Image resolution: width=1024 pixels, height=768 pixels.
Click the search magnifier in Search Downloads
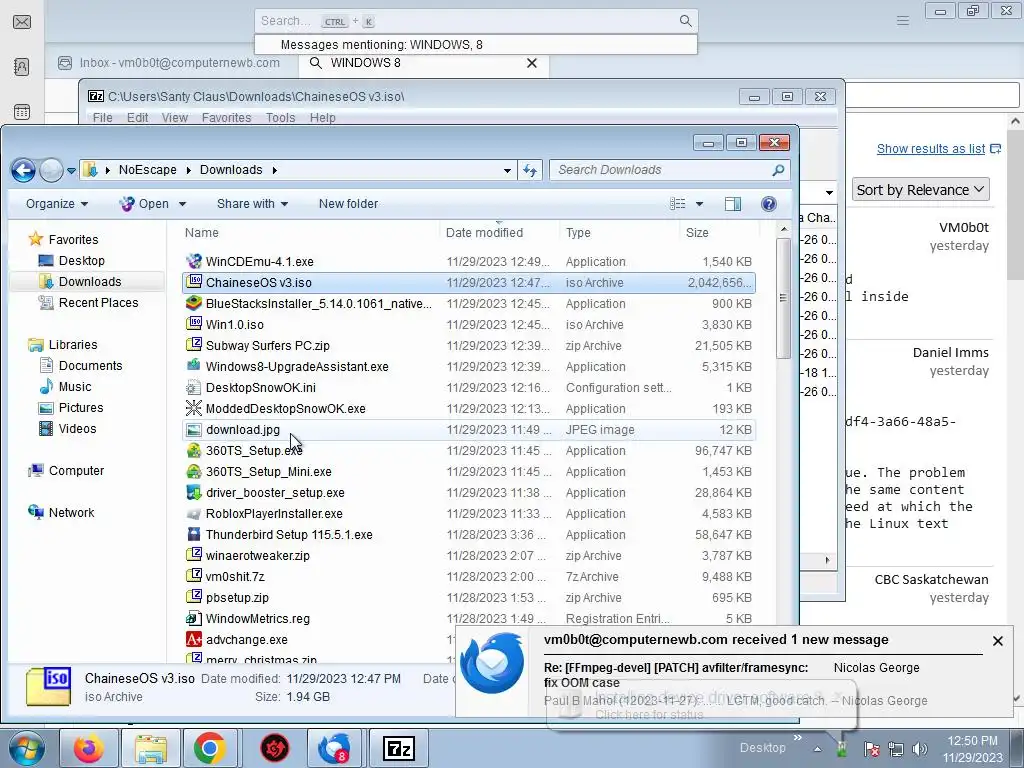click(778, 170)
